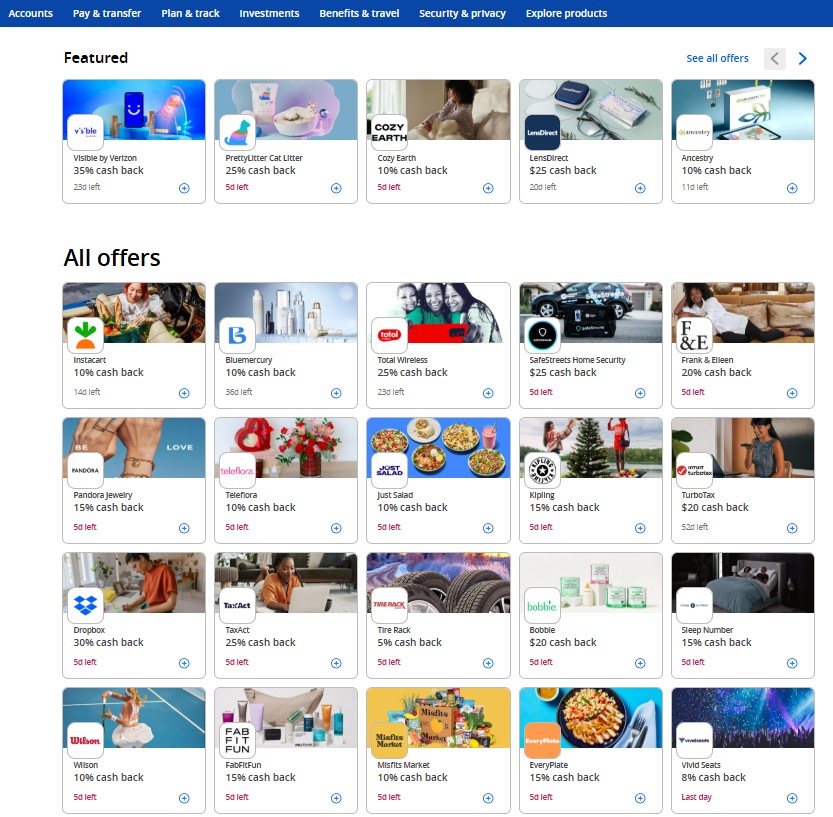Open the EveryPlate meal offer image
833x817 pixels.
click(x=591, y=718)
